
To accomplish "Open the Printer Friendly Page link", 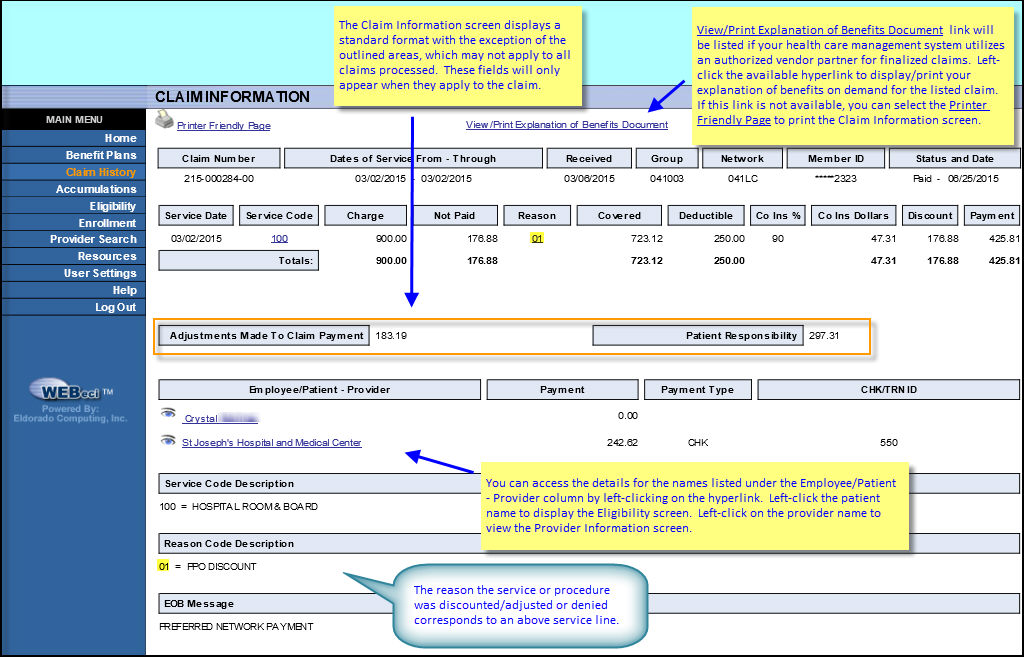I will pyautogui.click(x=224, y=124).
